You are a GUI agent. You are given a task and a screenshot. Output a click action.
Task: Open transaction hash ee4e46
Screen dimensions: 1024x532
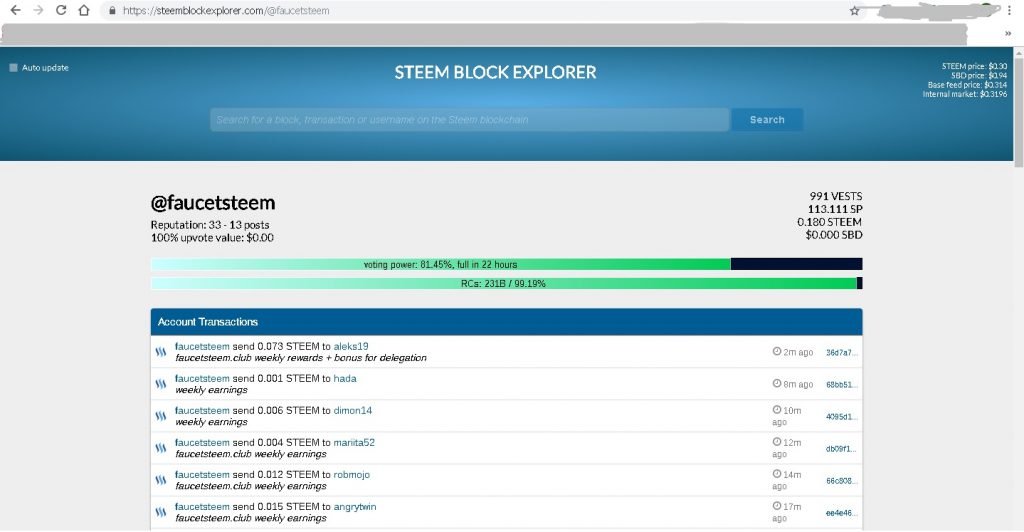click(x=841, y=512)
